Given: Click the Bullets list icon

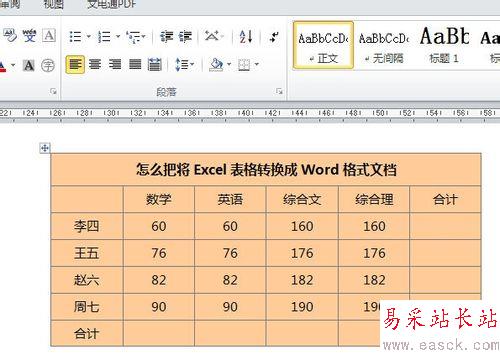Looking at the screenshot, I should (x=75, y=36).
